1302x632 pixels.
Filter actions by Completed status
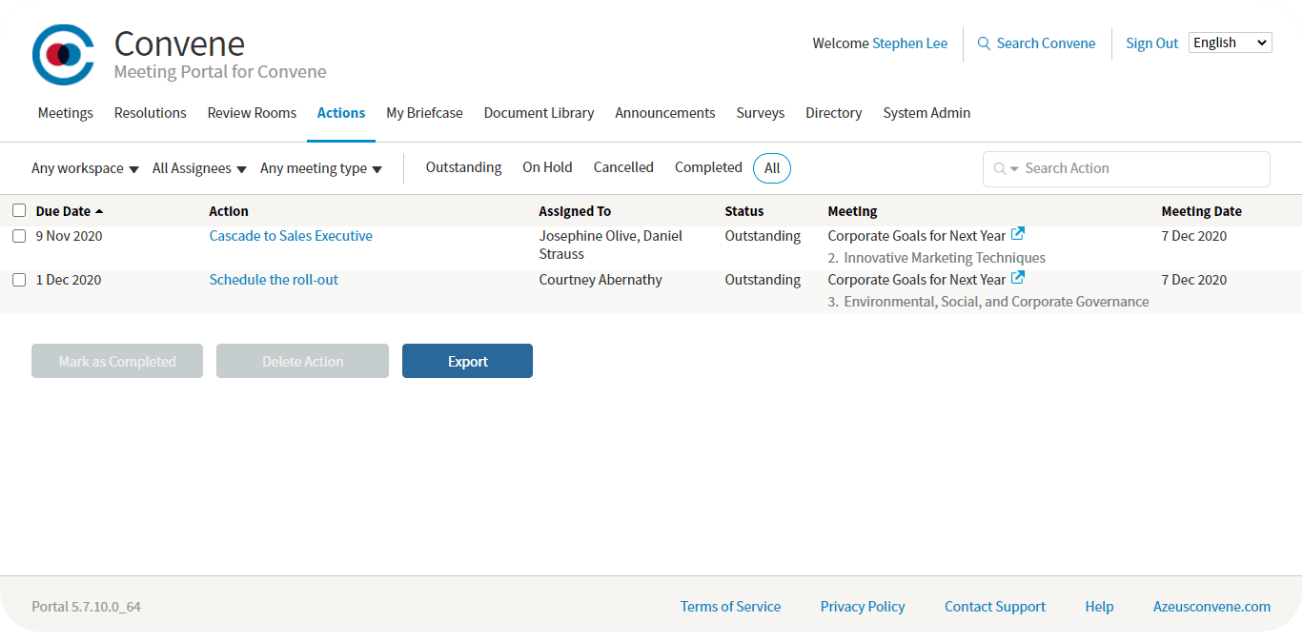[708, 168]
